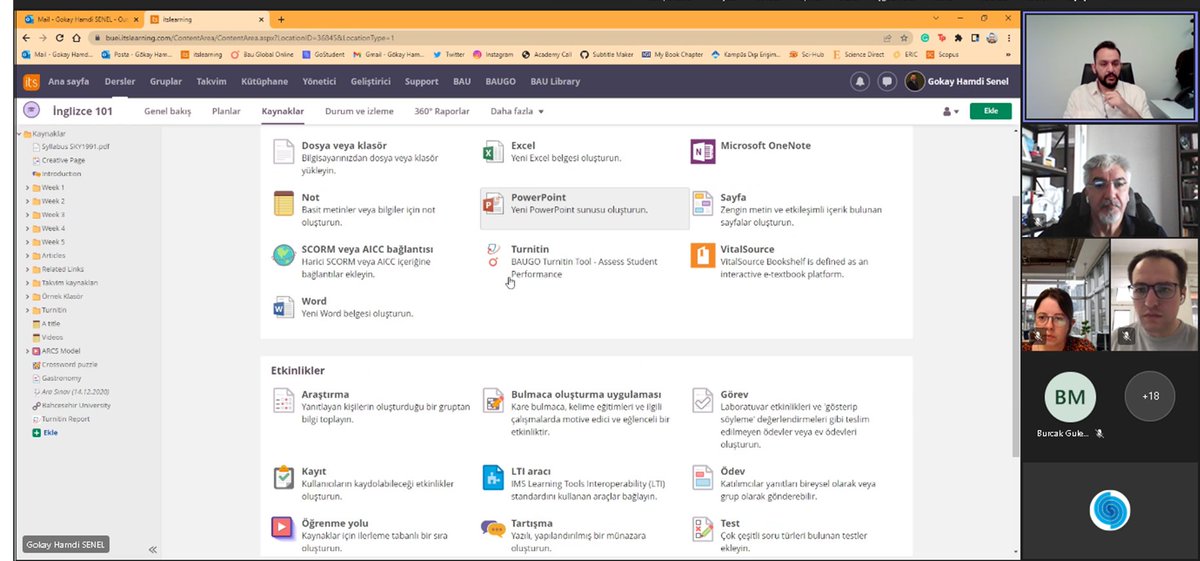Click the green Ekle button

[990, 112]
